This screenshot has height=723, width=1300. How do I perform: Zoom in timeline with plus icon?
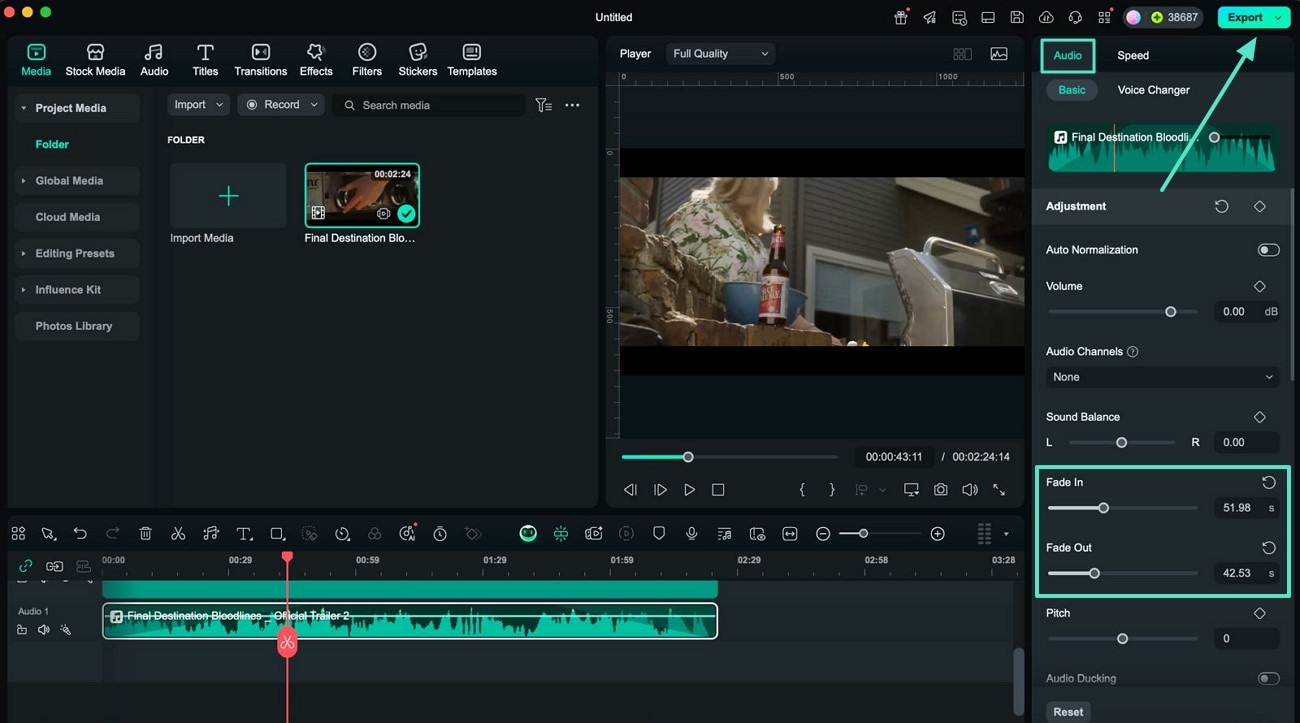[x=937, y=534]
